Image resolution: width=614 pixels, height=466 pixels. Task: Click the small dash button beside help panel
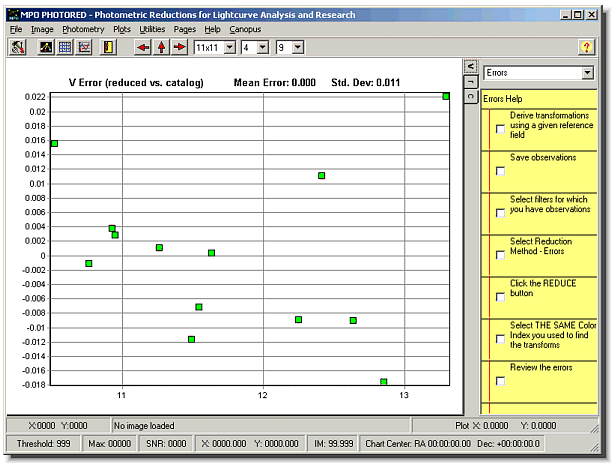pyautogui.click(x=471, y=81)
